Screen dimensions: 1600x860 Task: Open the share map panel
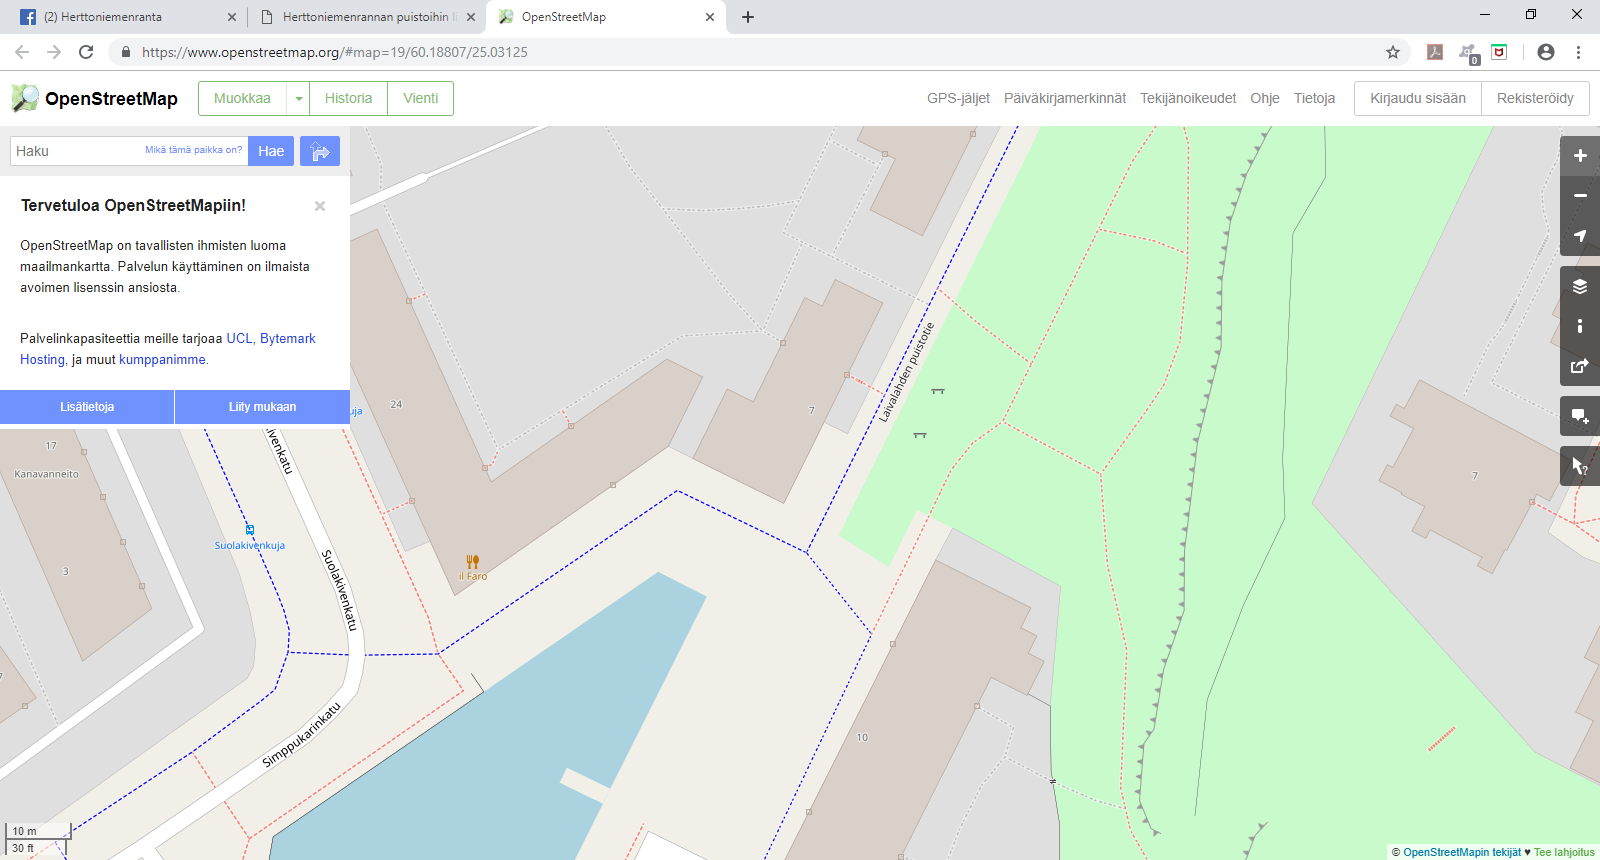[x=1580, y=366]
